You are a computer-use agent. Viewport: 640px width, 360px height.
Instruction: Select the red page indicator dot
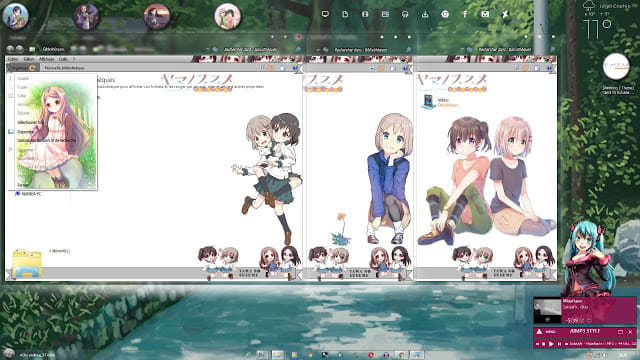click(299, 37)
